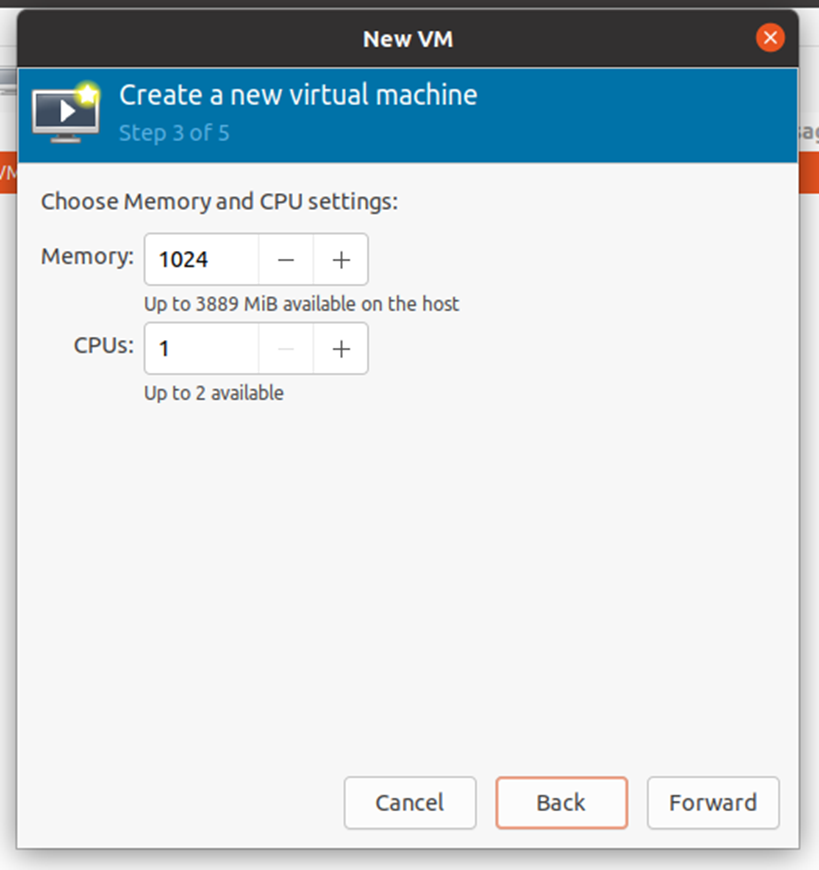This screenshot has width=819, height=870.
Task: Click the CPUs: label
Action: click(104, 346)
